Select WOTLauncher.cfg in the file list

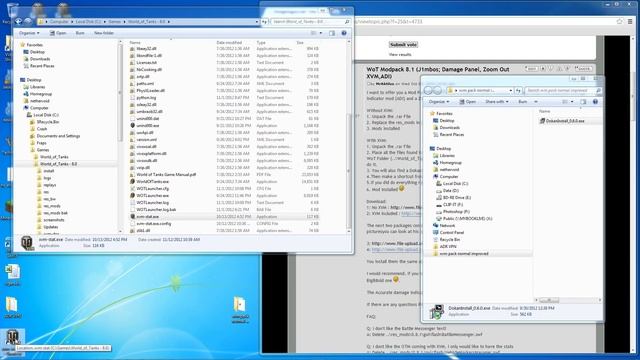coord(152,189)
